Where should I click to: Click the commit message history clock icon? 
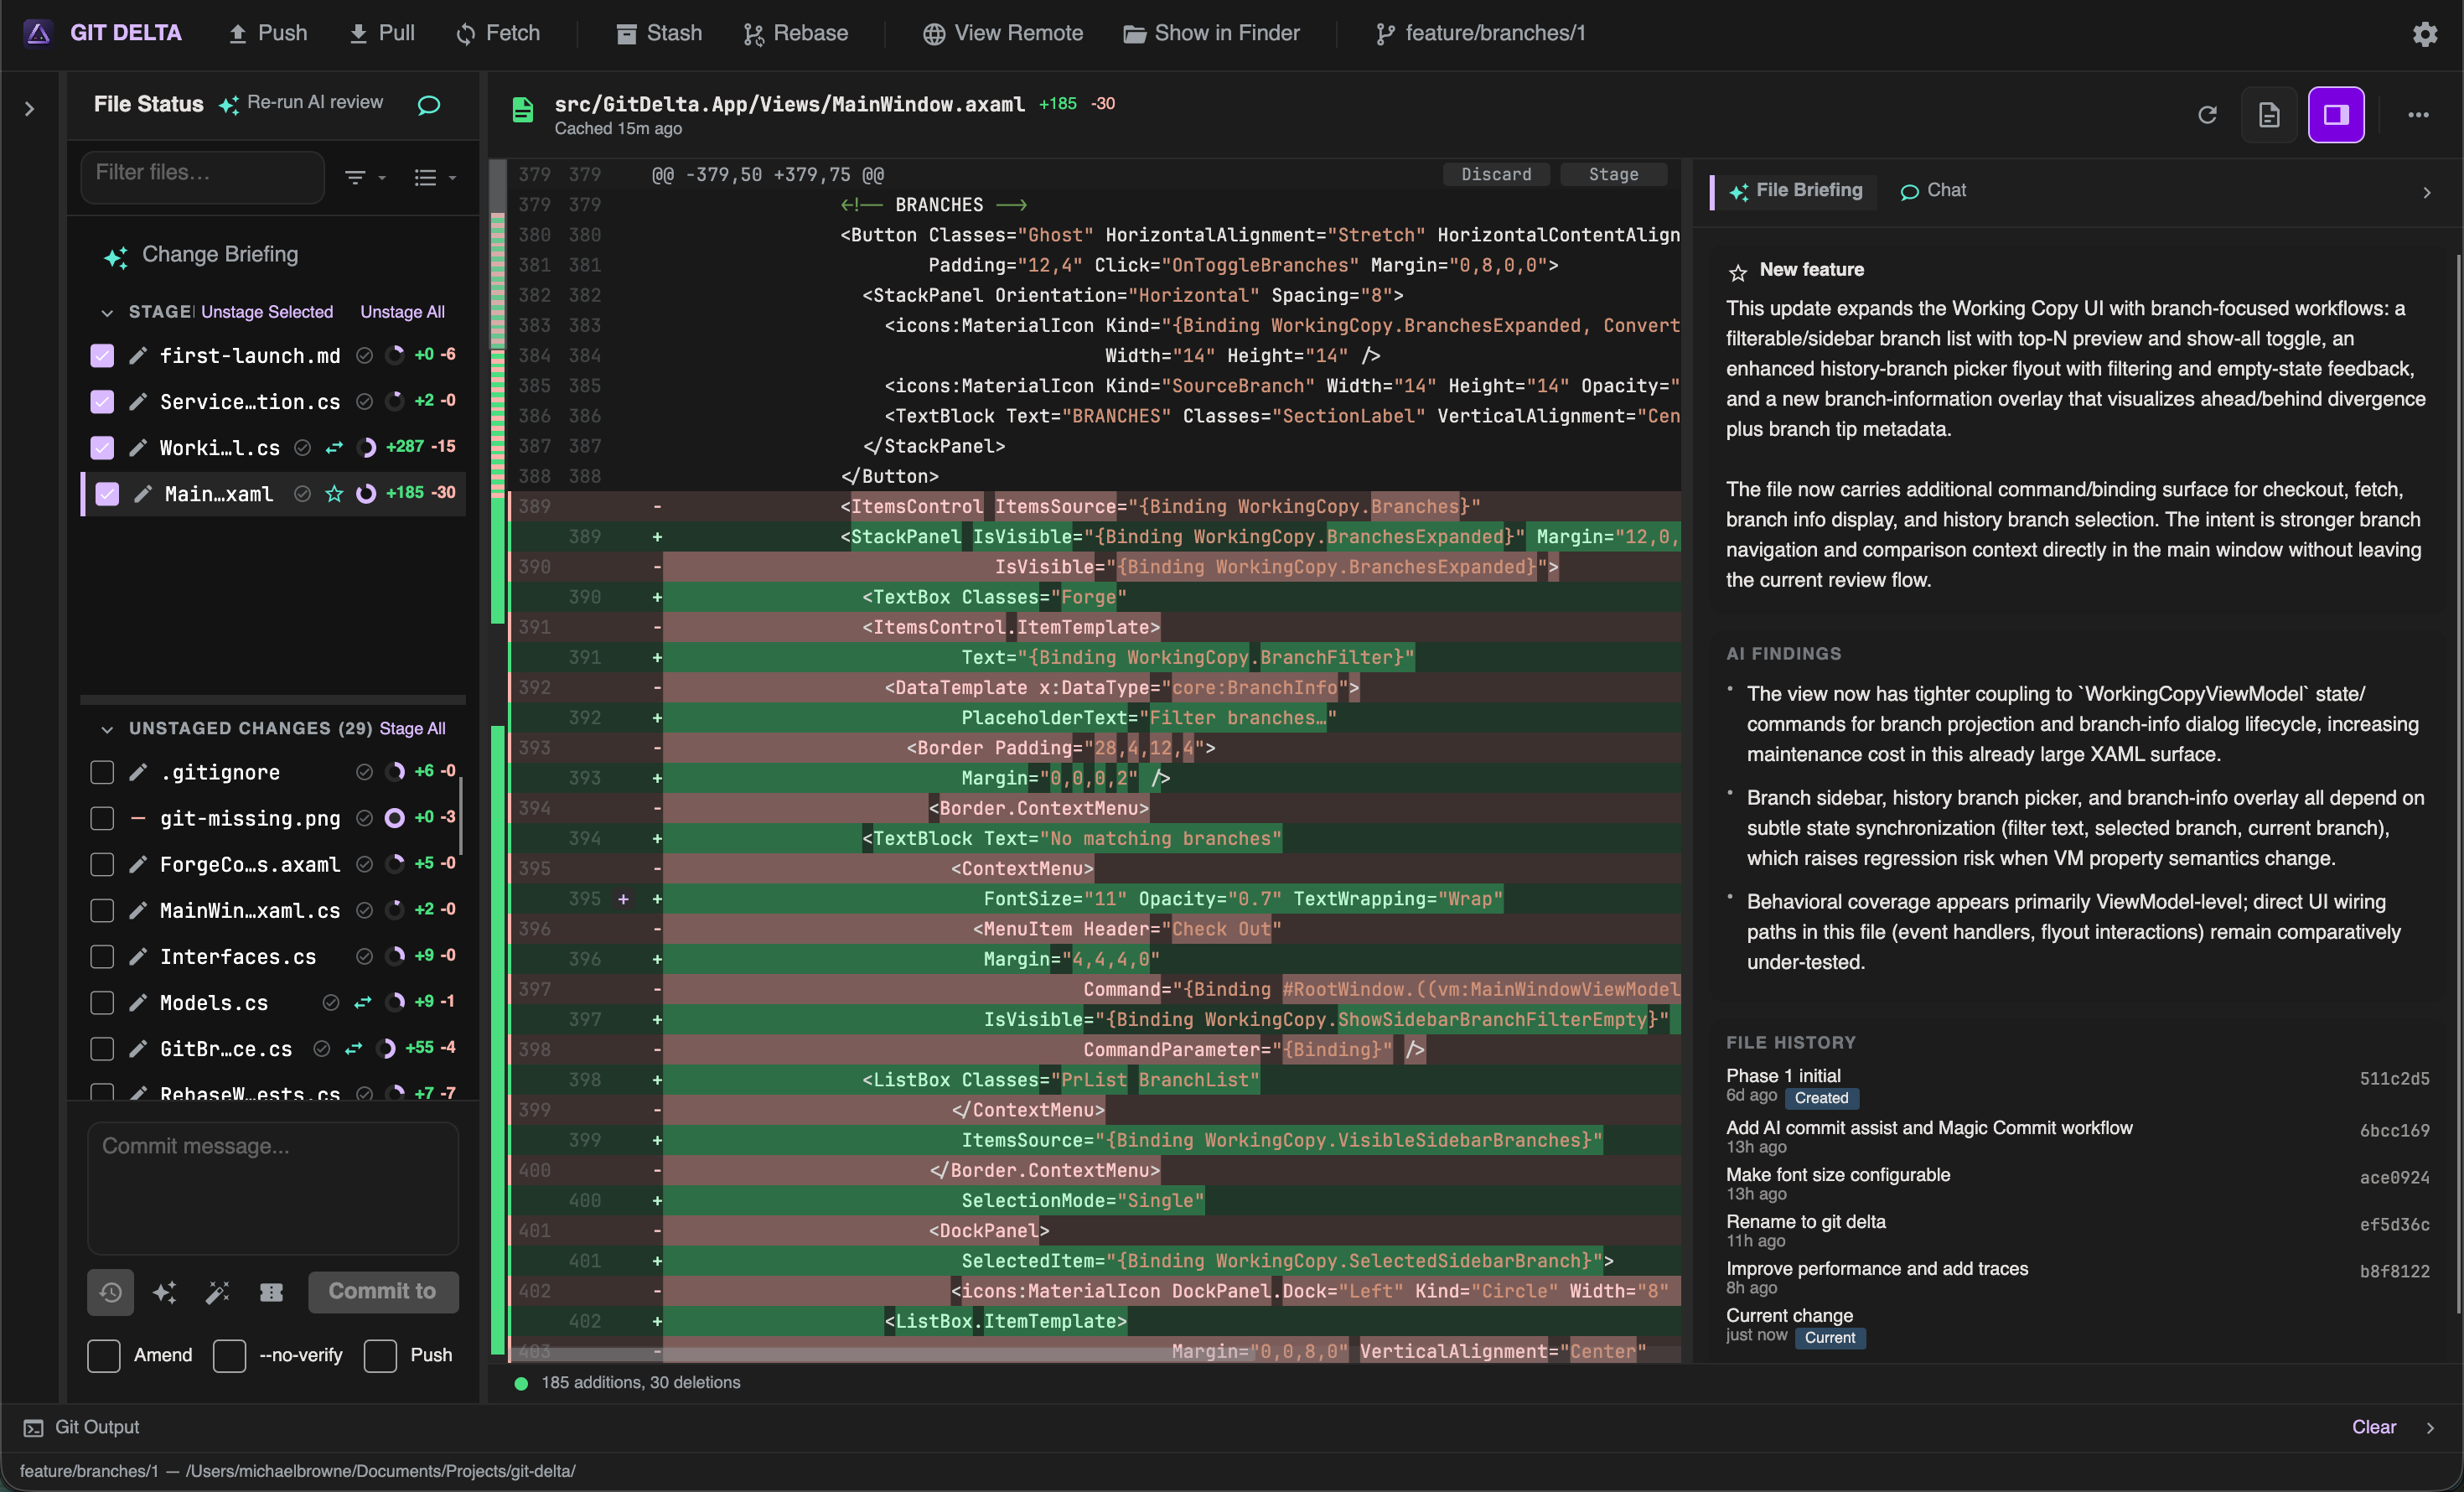tap(111, 1292)
